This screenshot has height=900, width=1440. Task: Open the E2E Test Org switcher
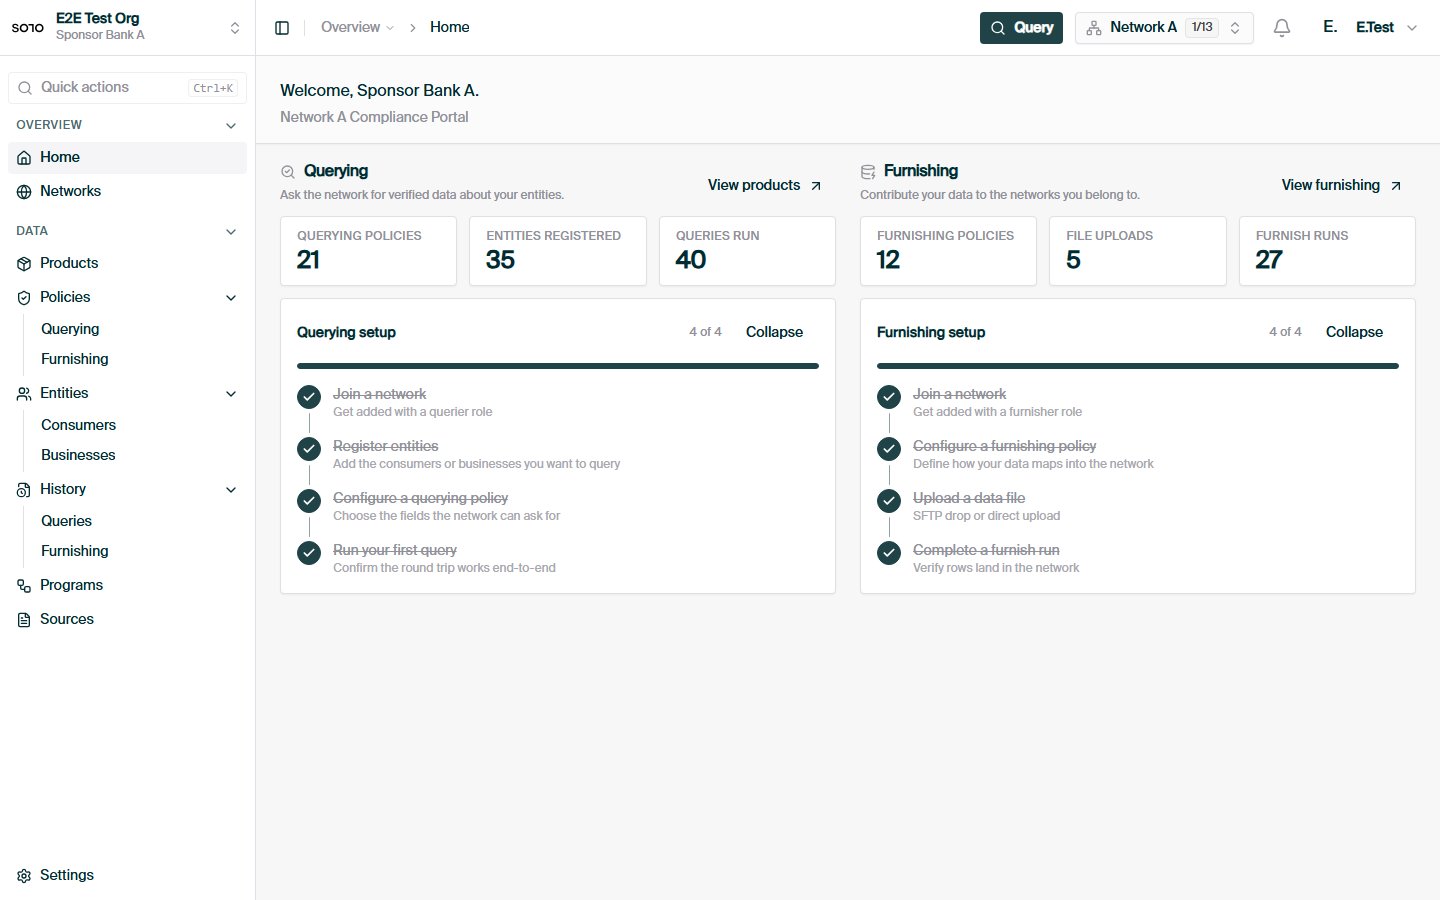(x=127, y=27)
